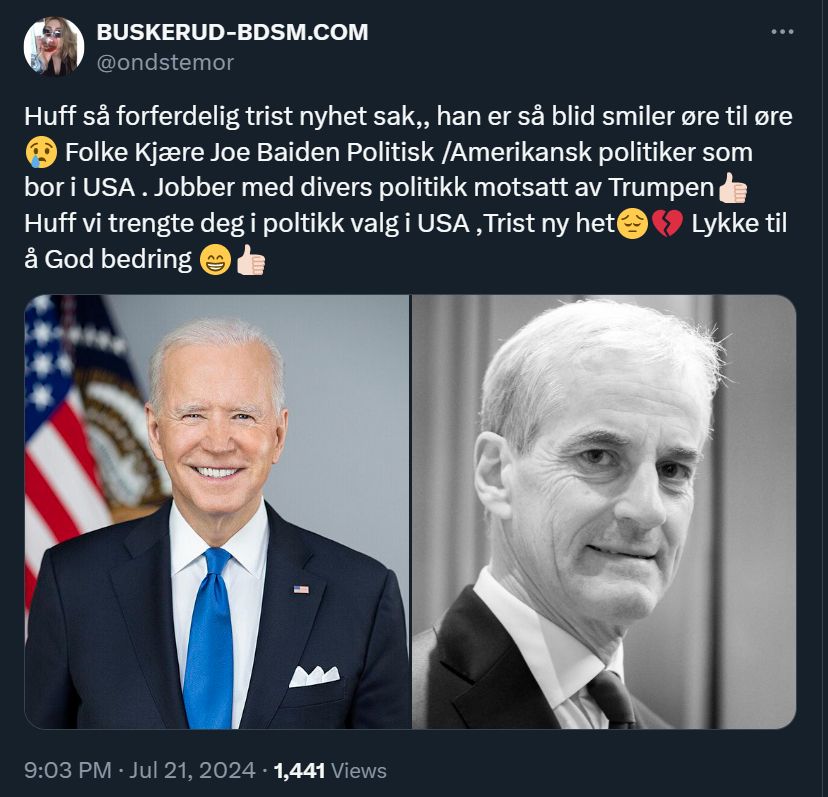
Task: Open the color photo with blue tie
Action: coord(217,512)
